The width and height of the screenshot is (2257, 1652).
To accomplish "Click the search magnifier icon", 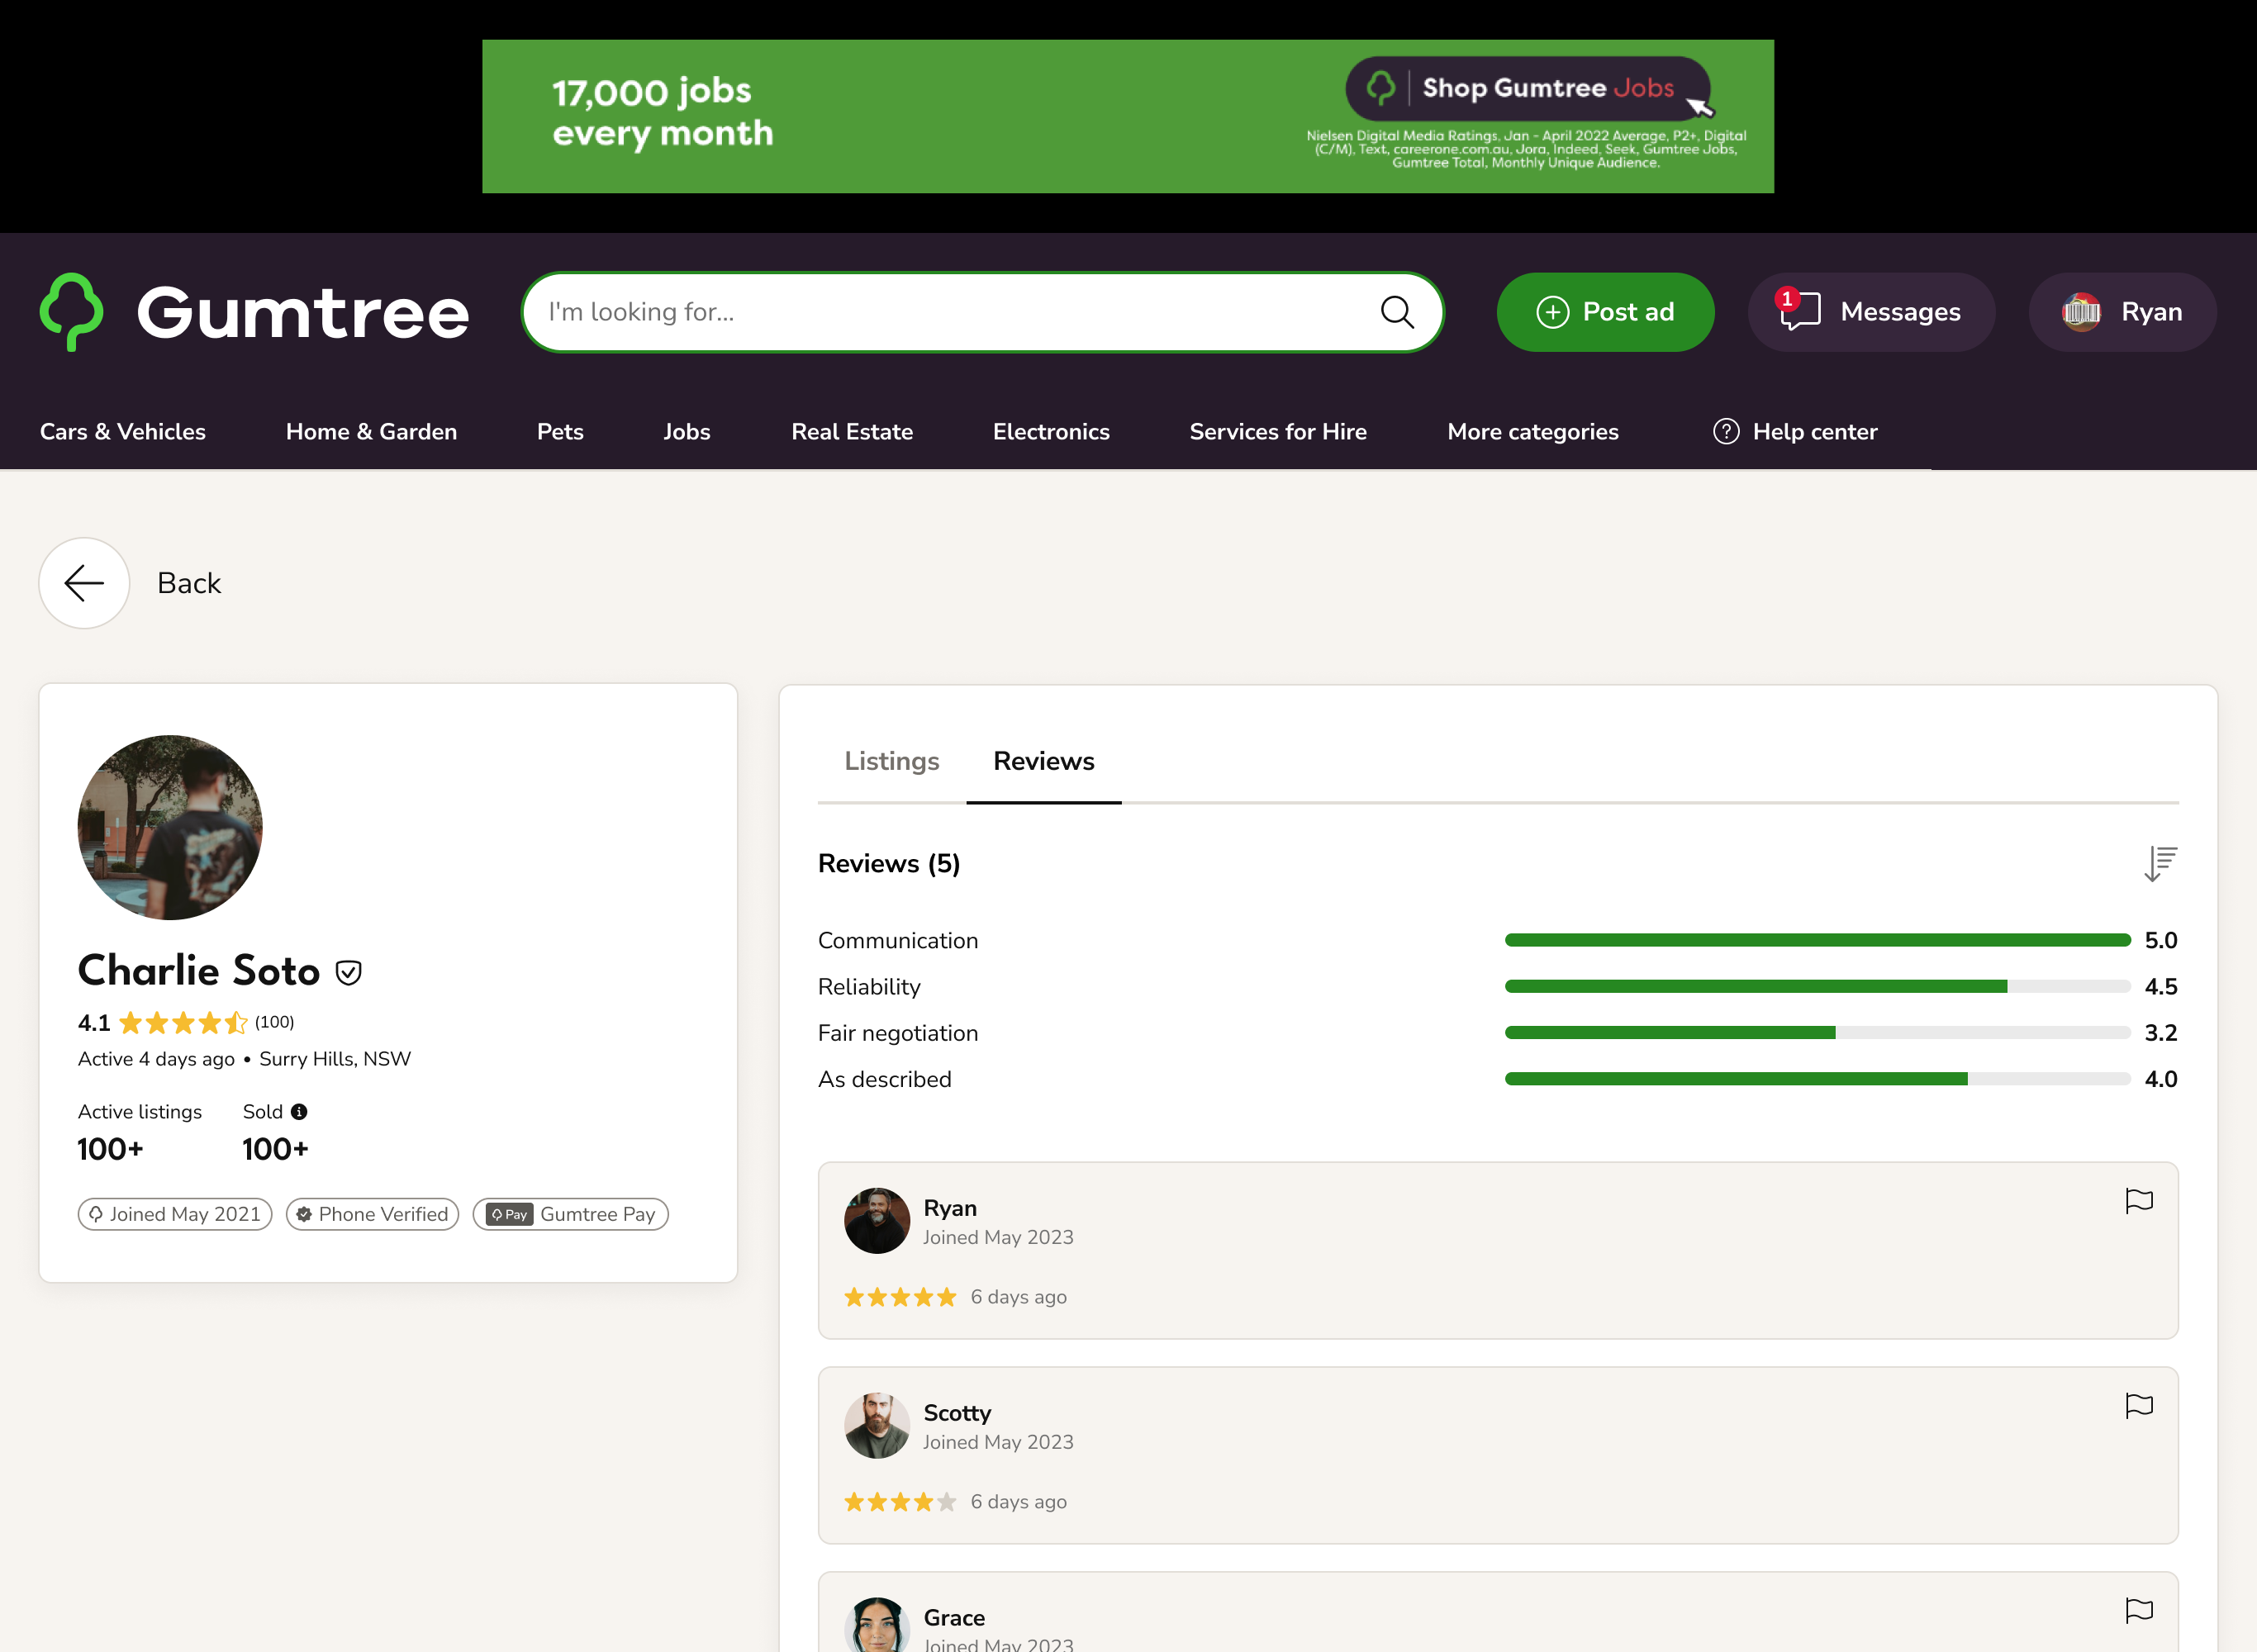I will (x=1396, y=312).
